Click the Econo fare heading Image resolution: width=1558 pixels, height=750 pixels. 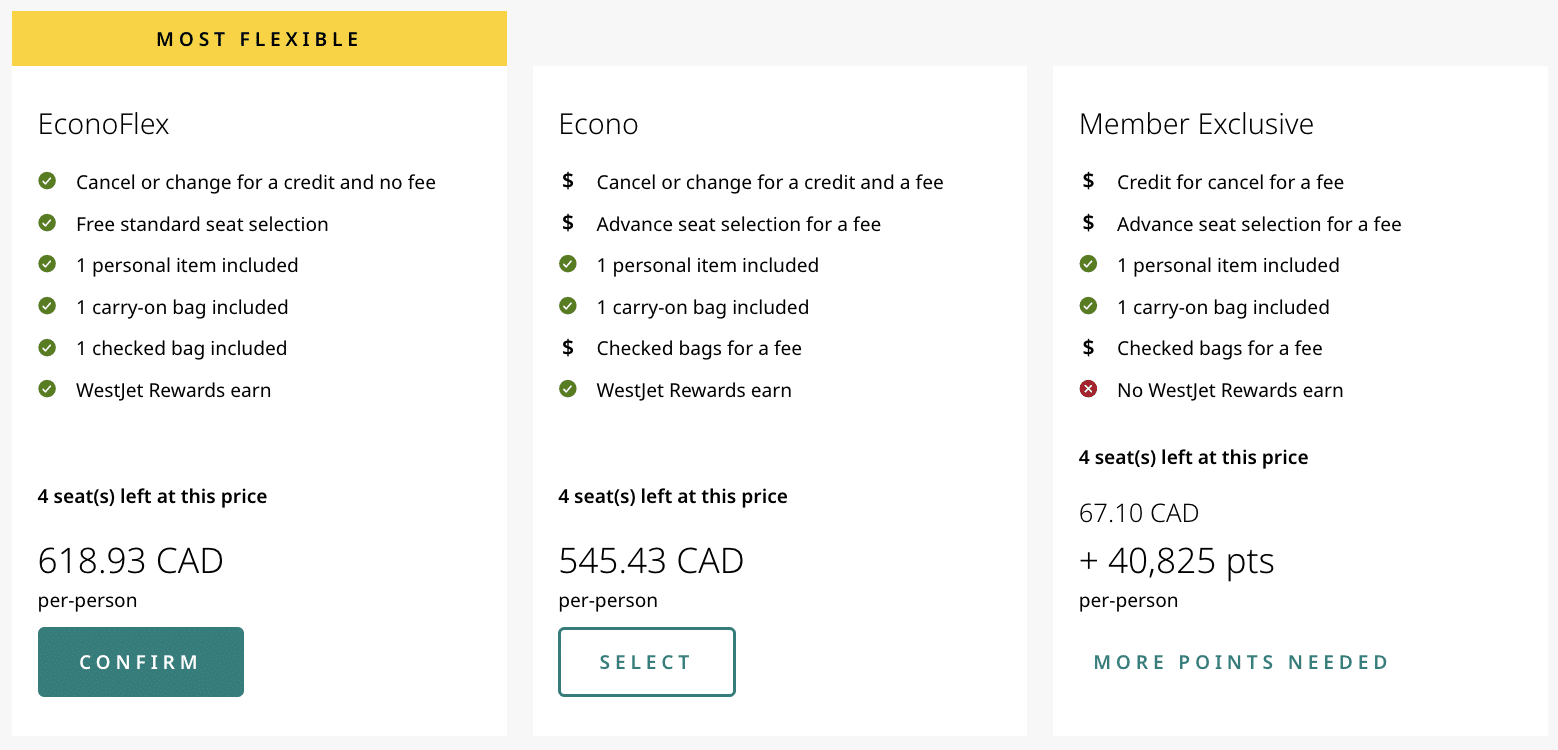pyautogui.click(x=598, y=124)
